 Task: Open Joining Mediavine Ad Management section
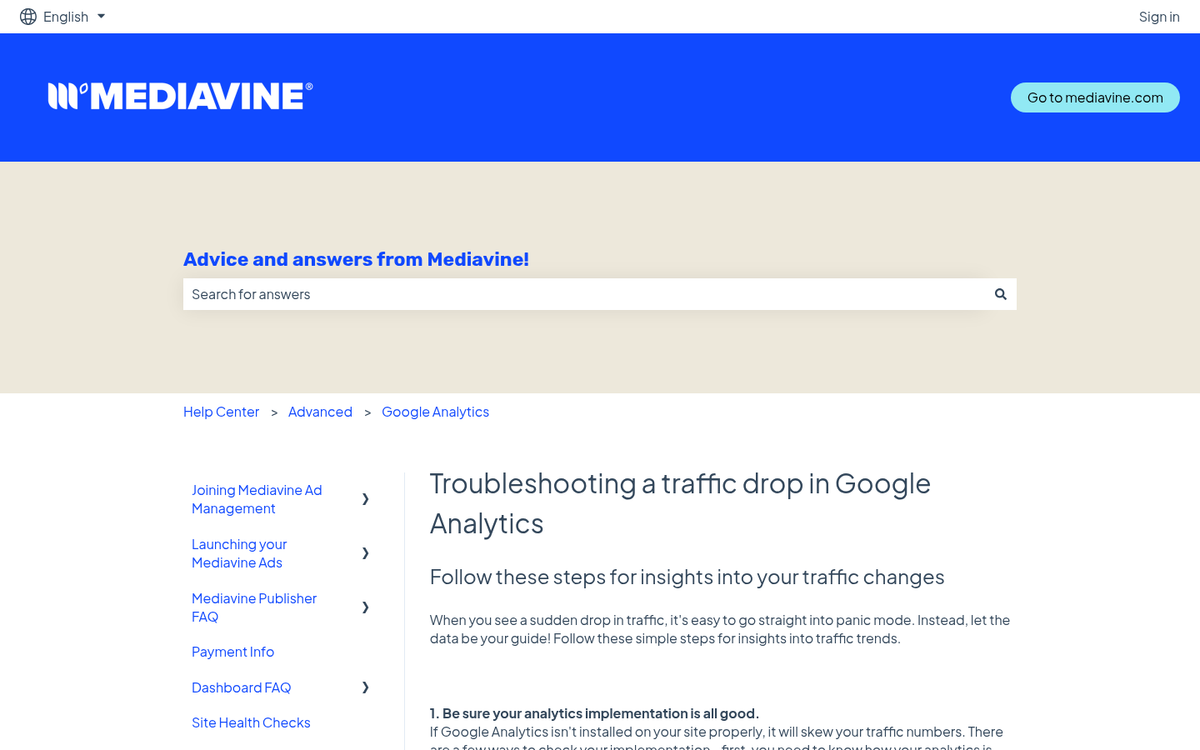[x=257, y=499]
